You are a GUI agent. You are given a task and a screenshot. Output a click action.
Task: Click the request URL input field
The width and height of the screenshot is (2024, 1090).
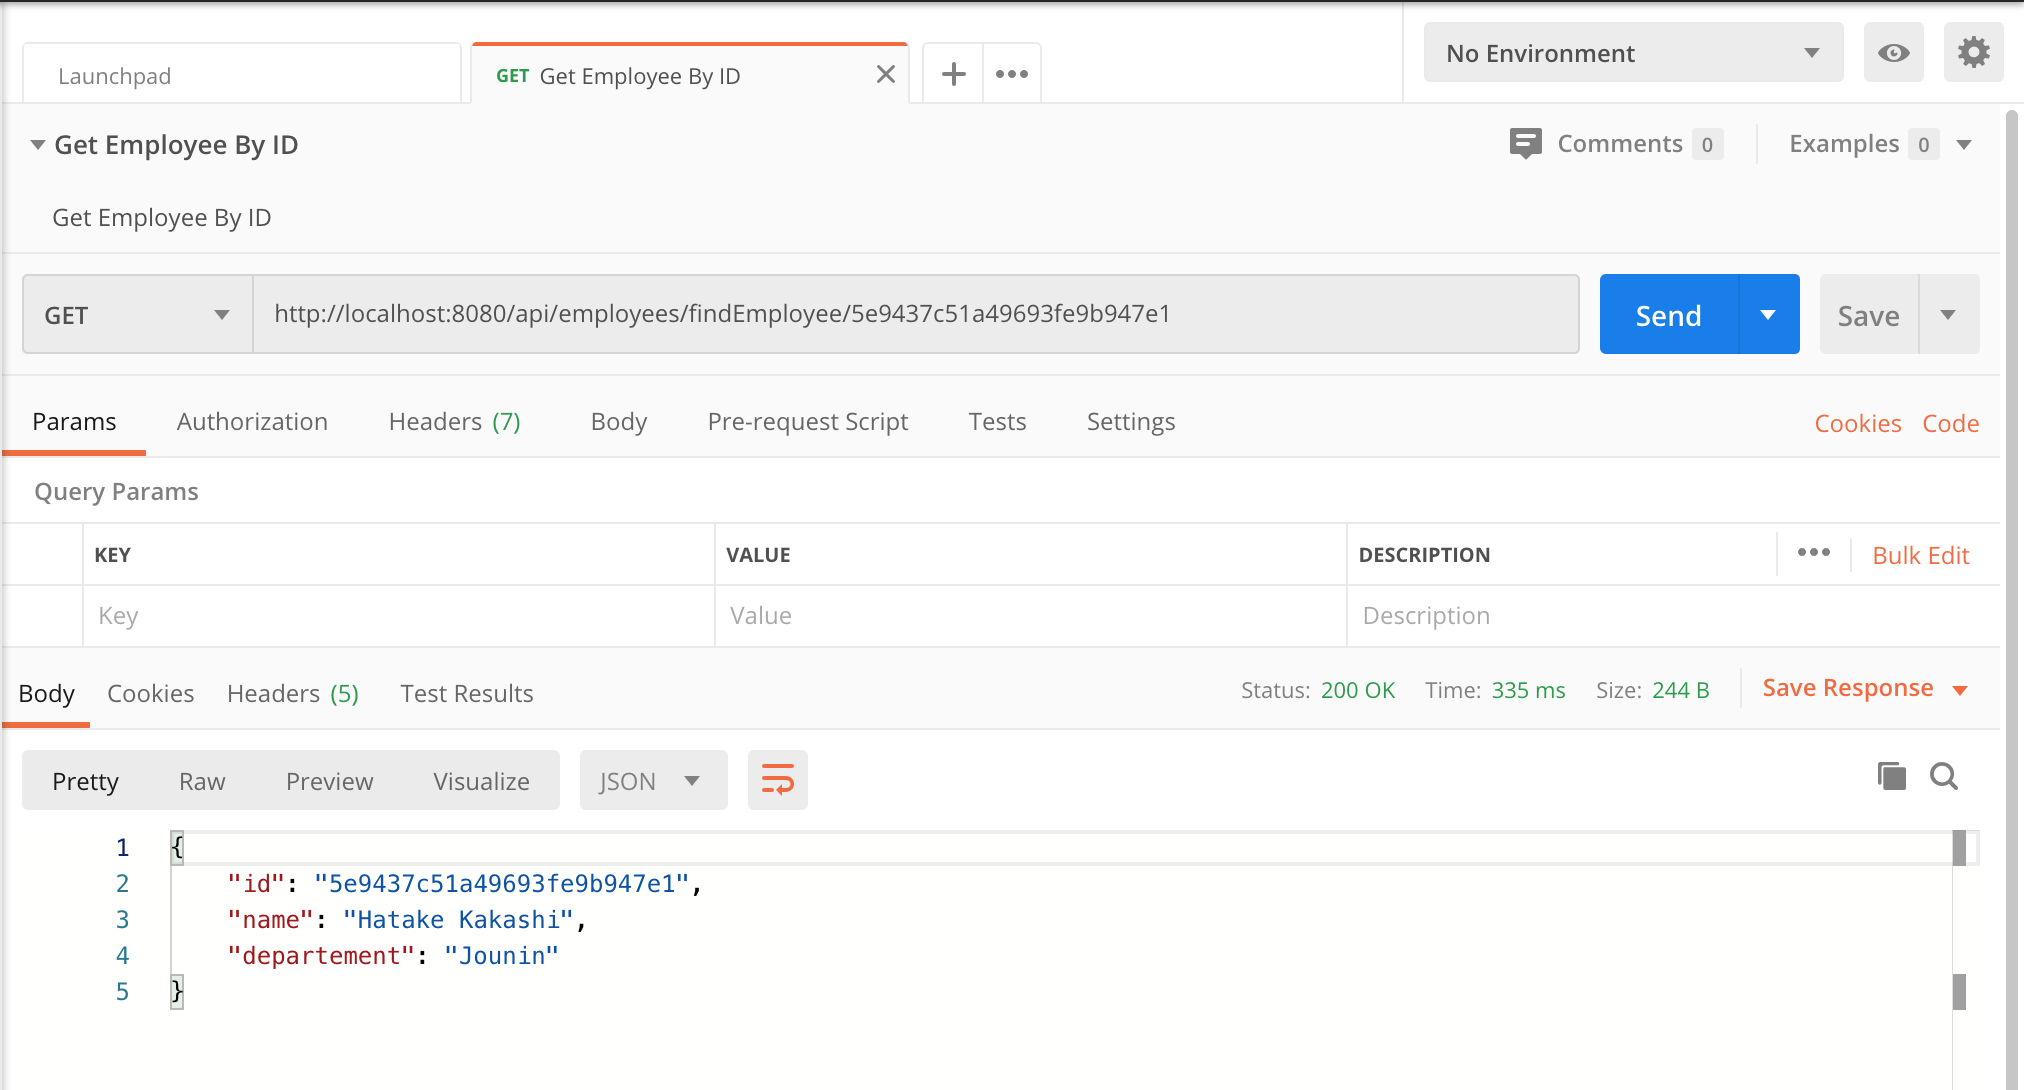tap(915, 314)
